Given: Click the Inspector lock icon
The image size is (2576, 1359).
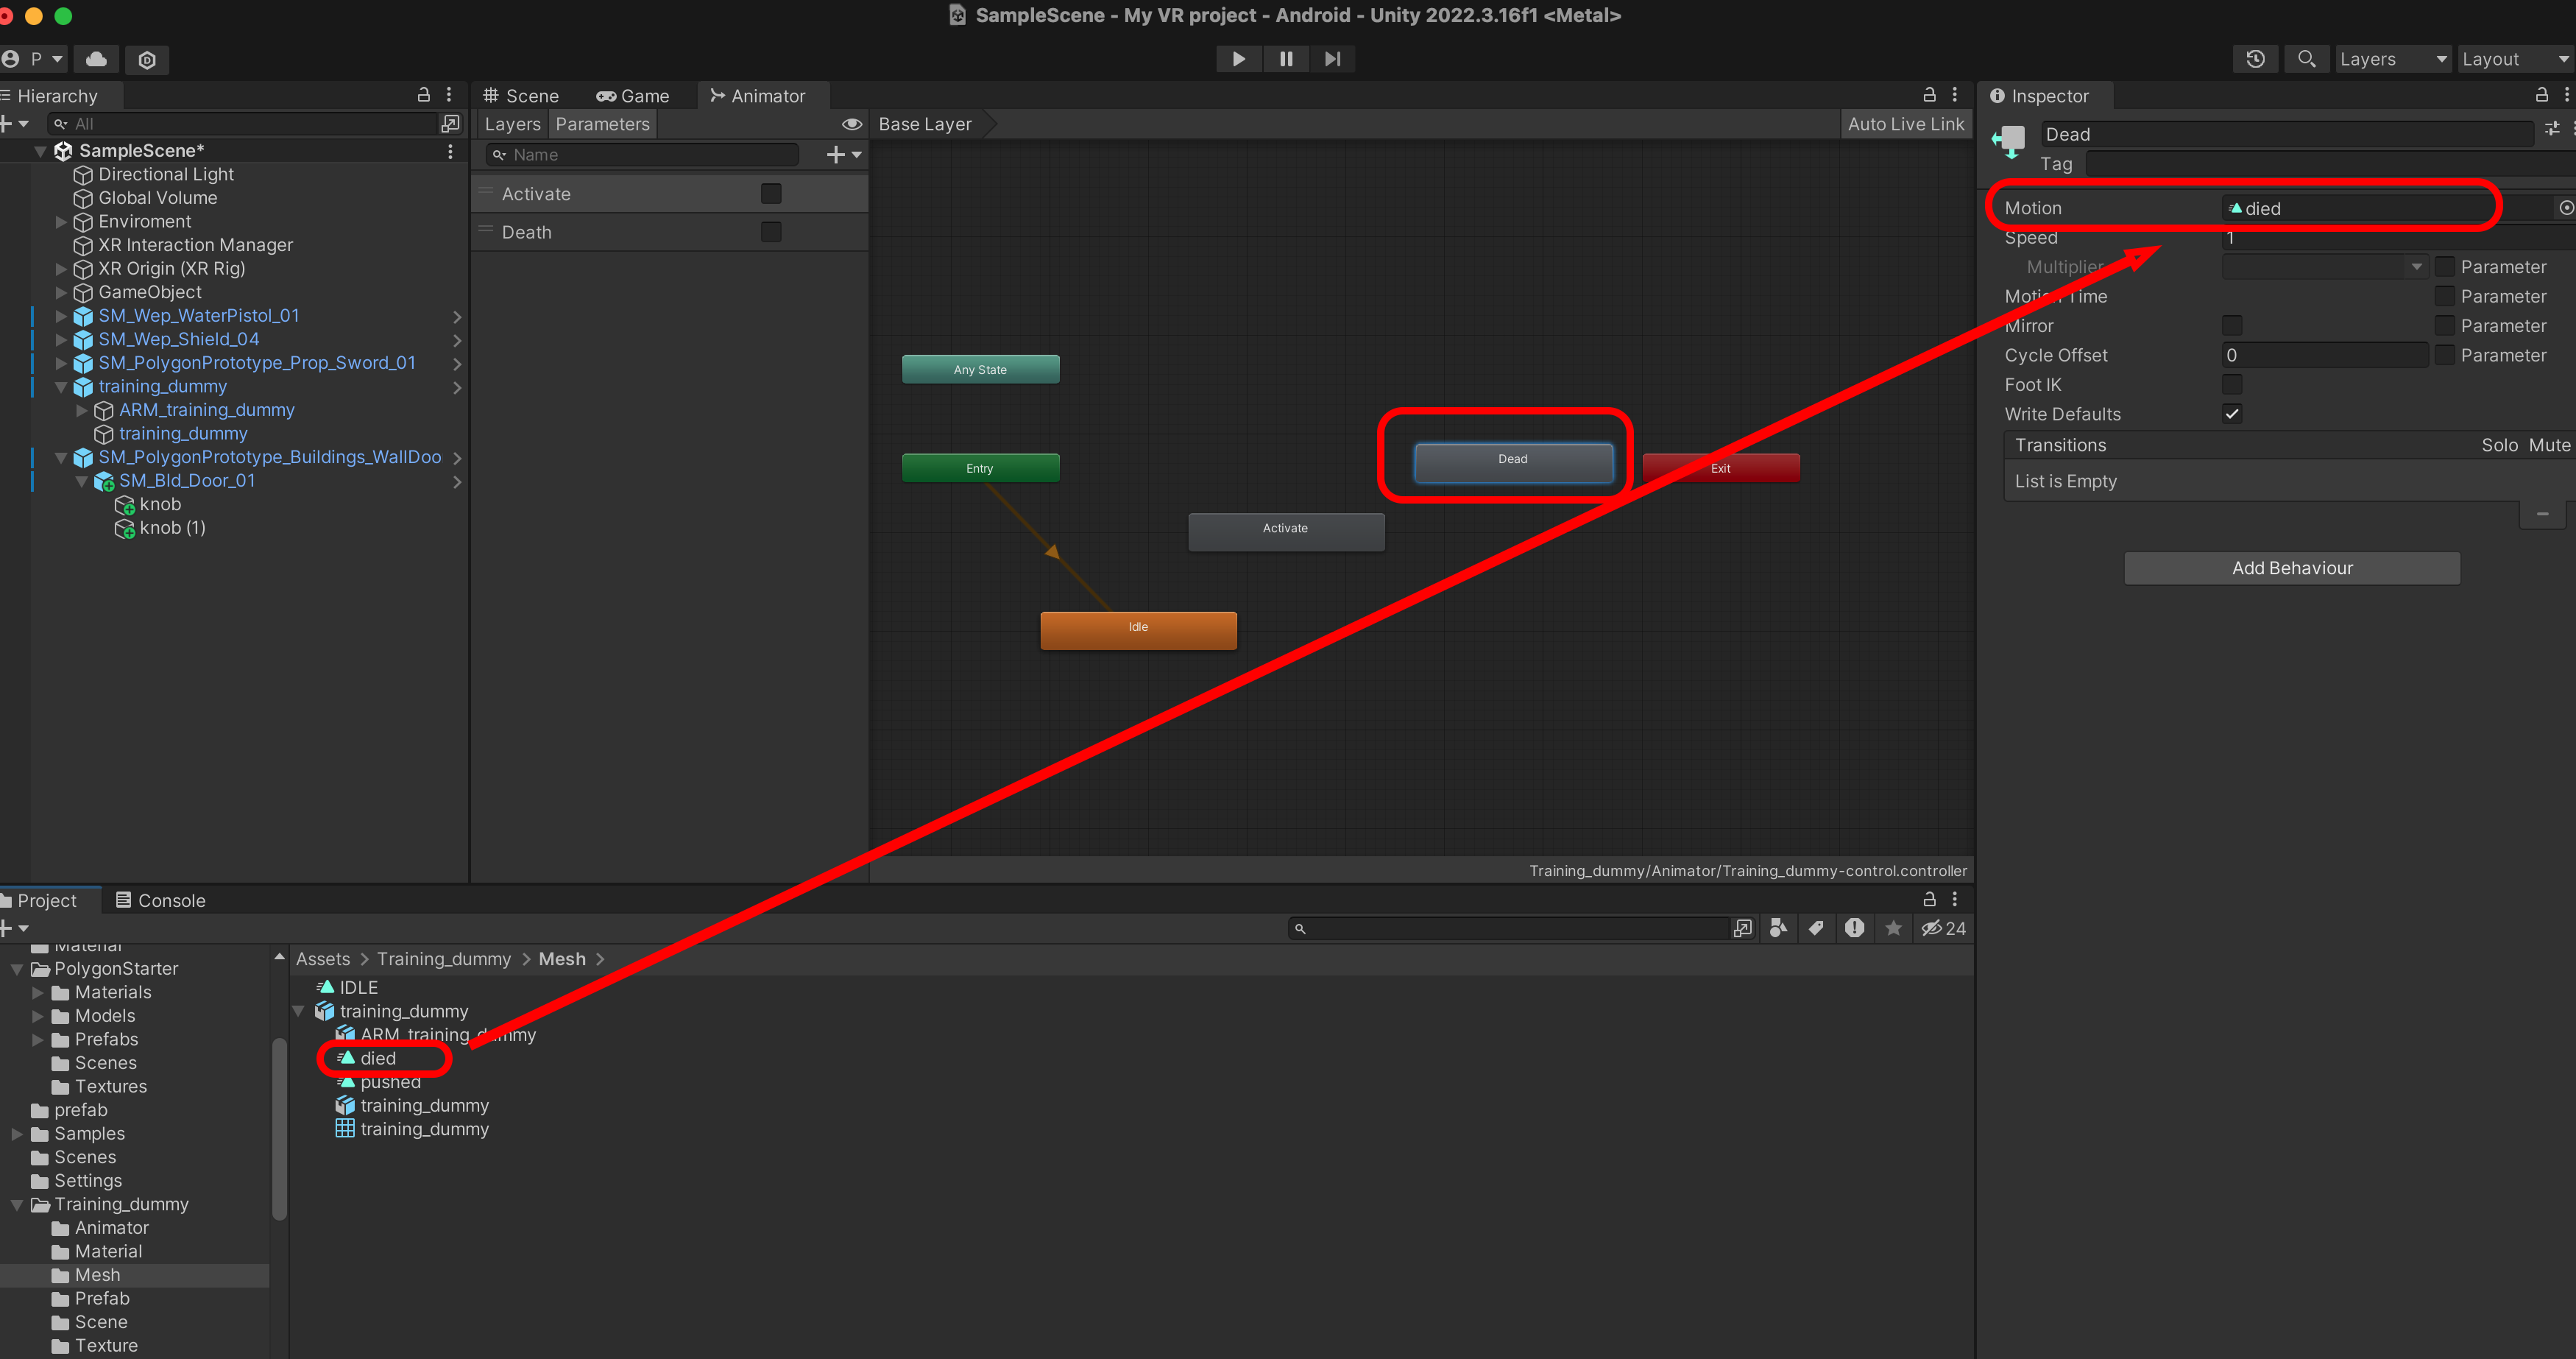Looking at the screenshot, I should 2541,95.
